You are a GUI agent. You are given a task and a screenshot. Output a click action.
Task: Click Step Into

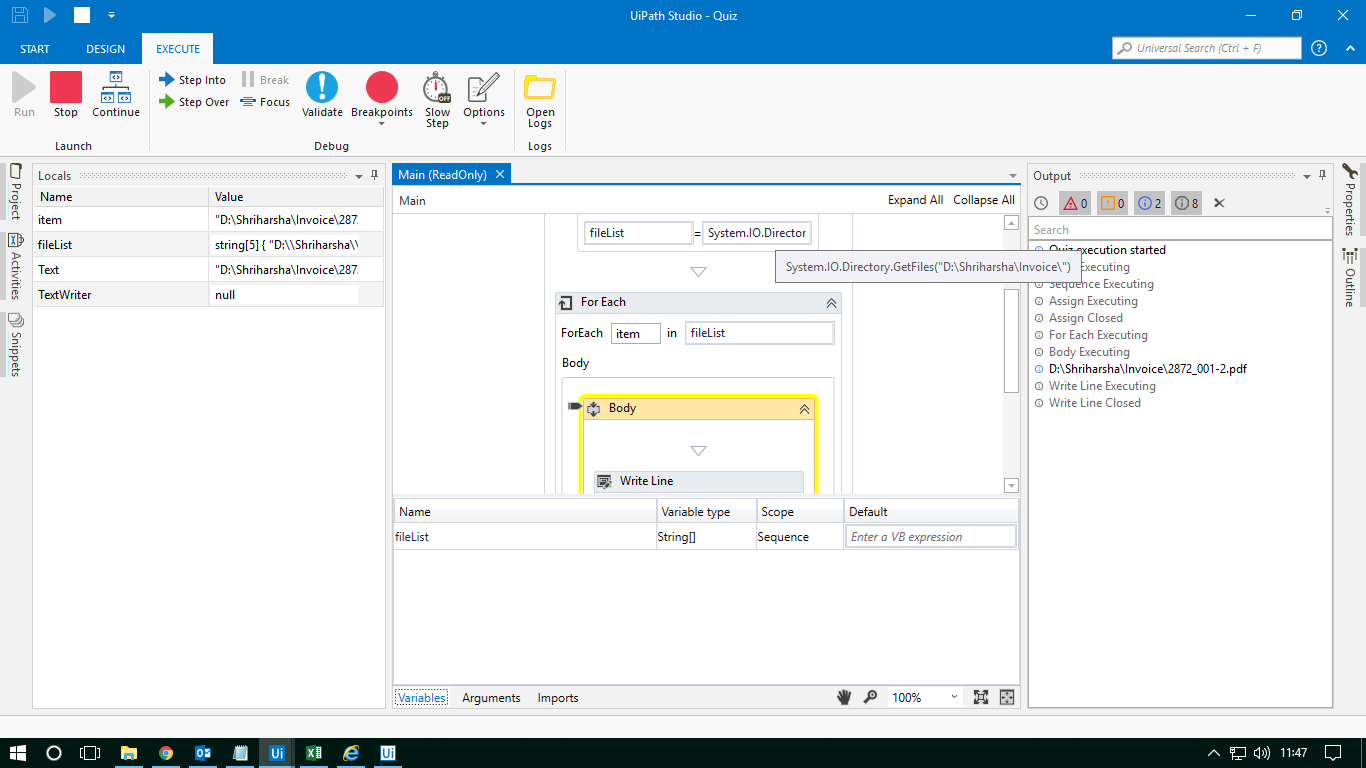coord(193,80)
